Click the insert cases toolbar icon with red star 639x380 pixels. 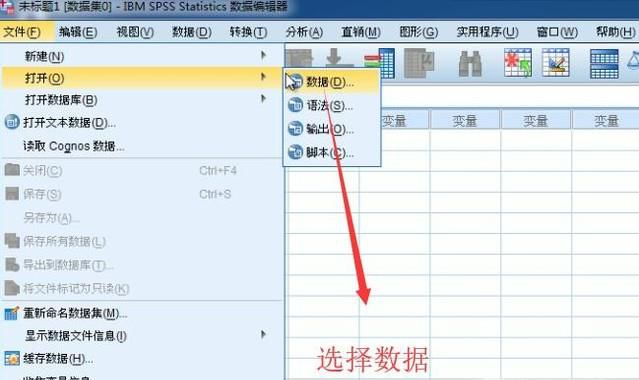point(518,63)
